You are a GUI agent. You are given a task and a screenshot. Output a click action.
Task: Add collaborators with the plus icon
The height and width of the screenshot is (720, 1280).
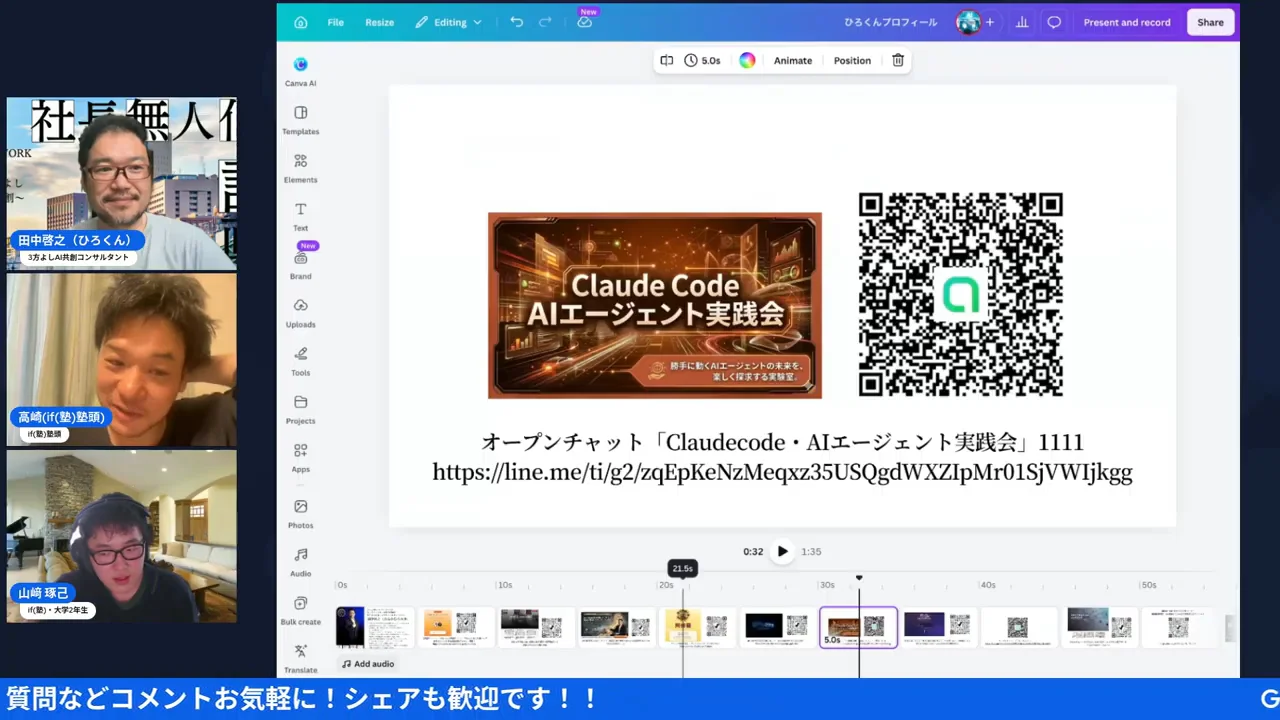coord(990,22)
